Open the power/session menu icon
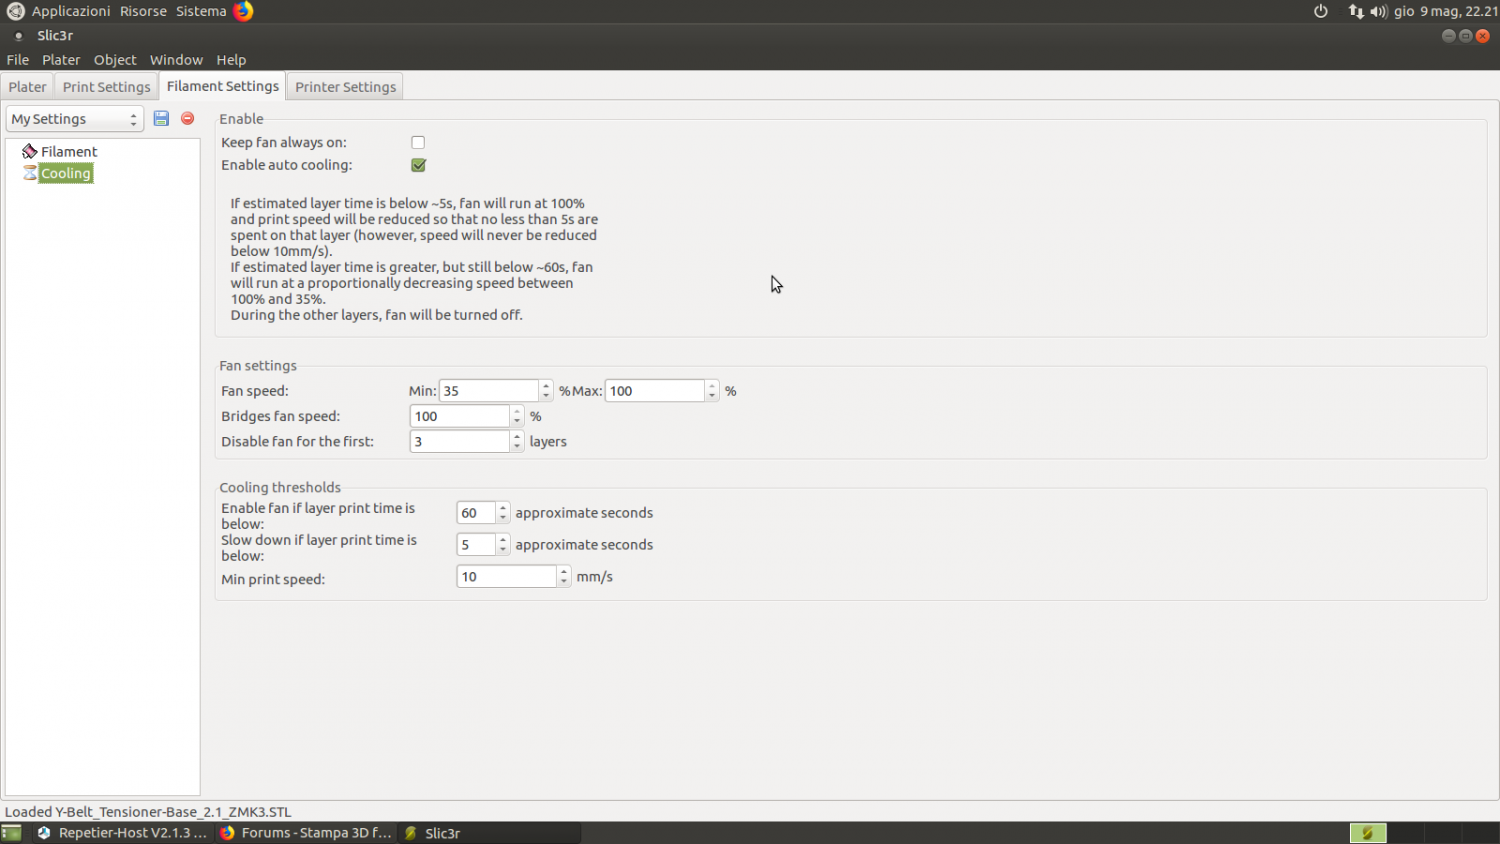Image resolution: width=1500 pixels, height=844 pixels. coord(1321,11)
